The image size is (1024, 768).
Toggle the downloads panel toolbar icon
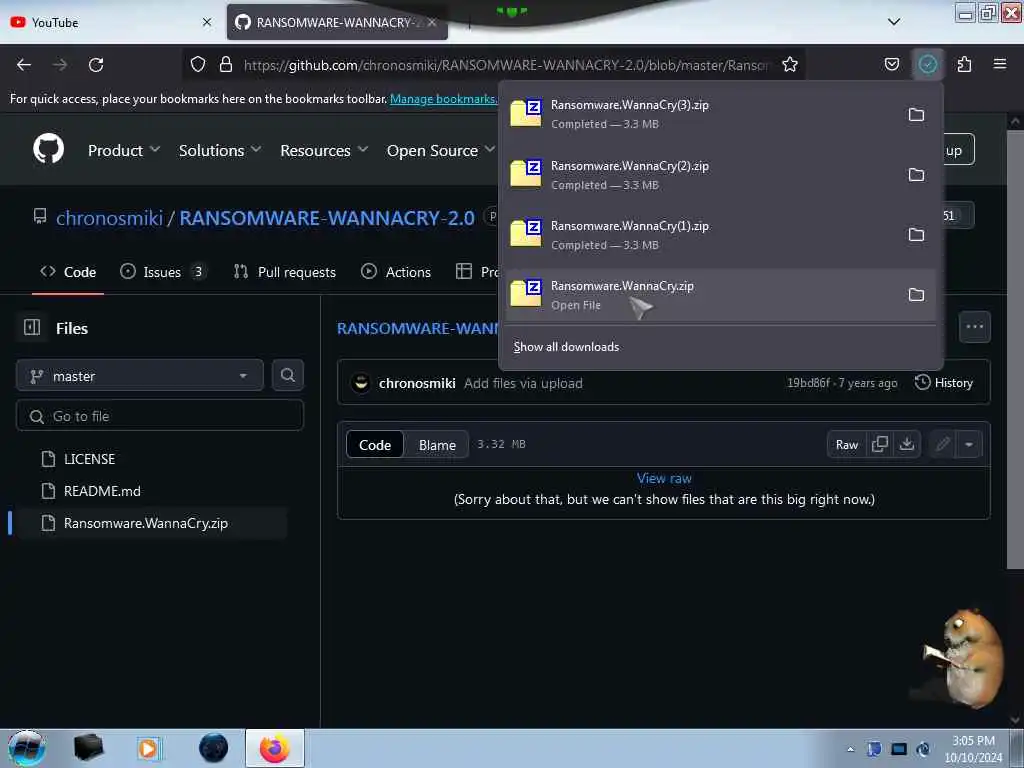pyautogui.click(x=927, y=64)
